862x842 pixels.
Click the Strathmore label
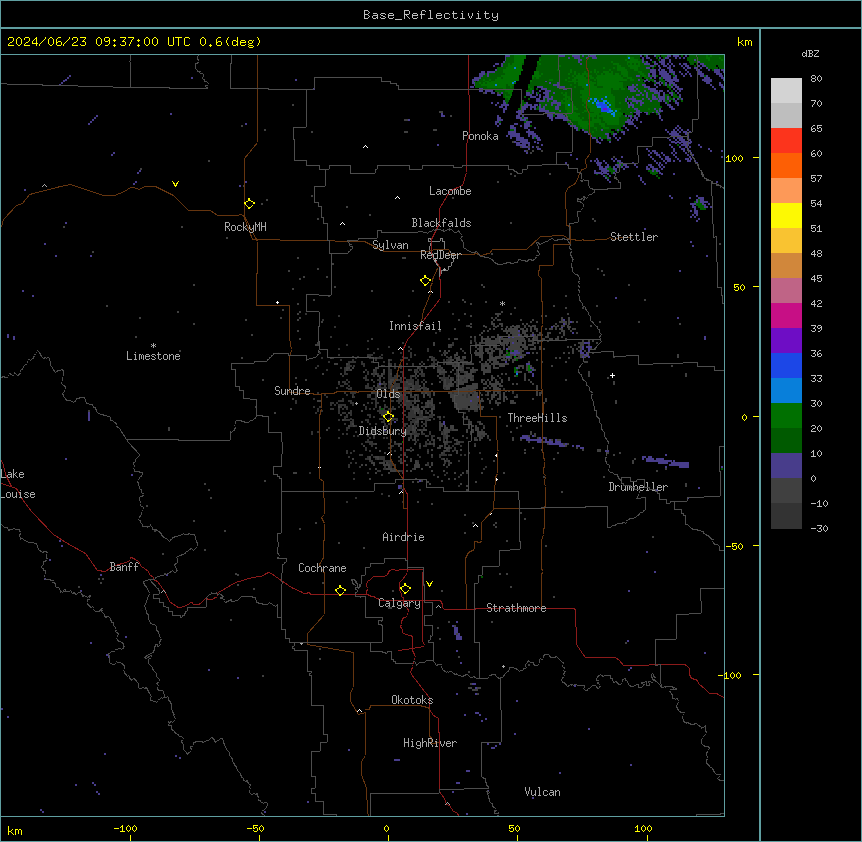[516, 608]
